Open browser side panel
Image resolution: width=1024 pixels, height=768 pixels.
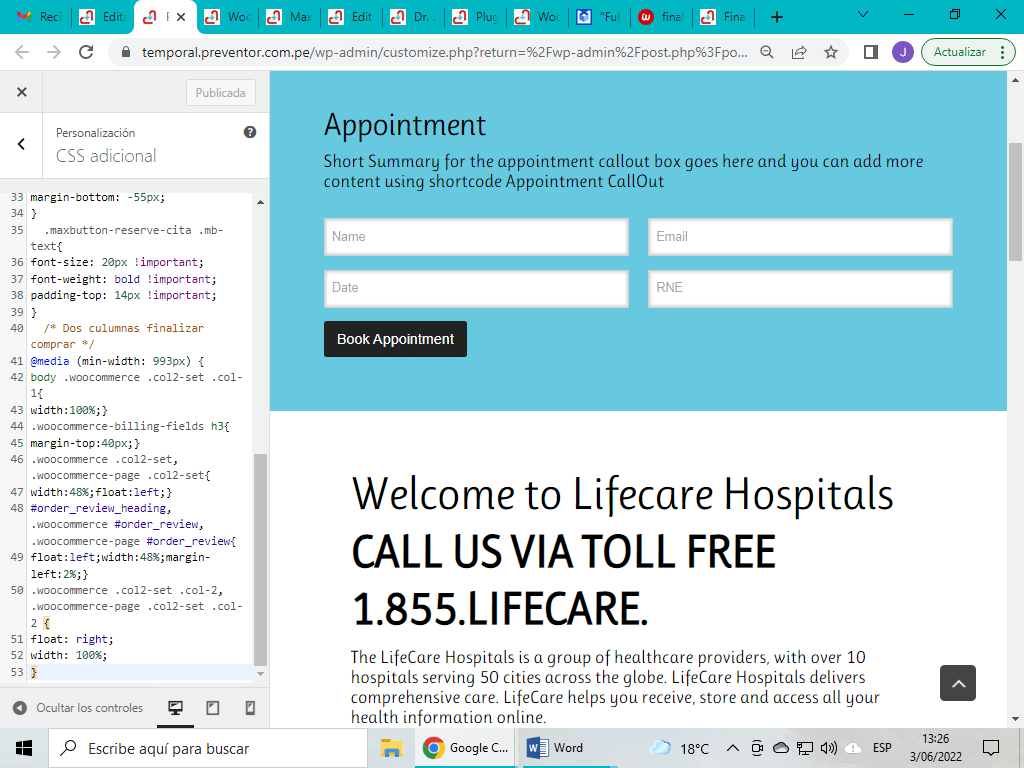[871, 52]
